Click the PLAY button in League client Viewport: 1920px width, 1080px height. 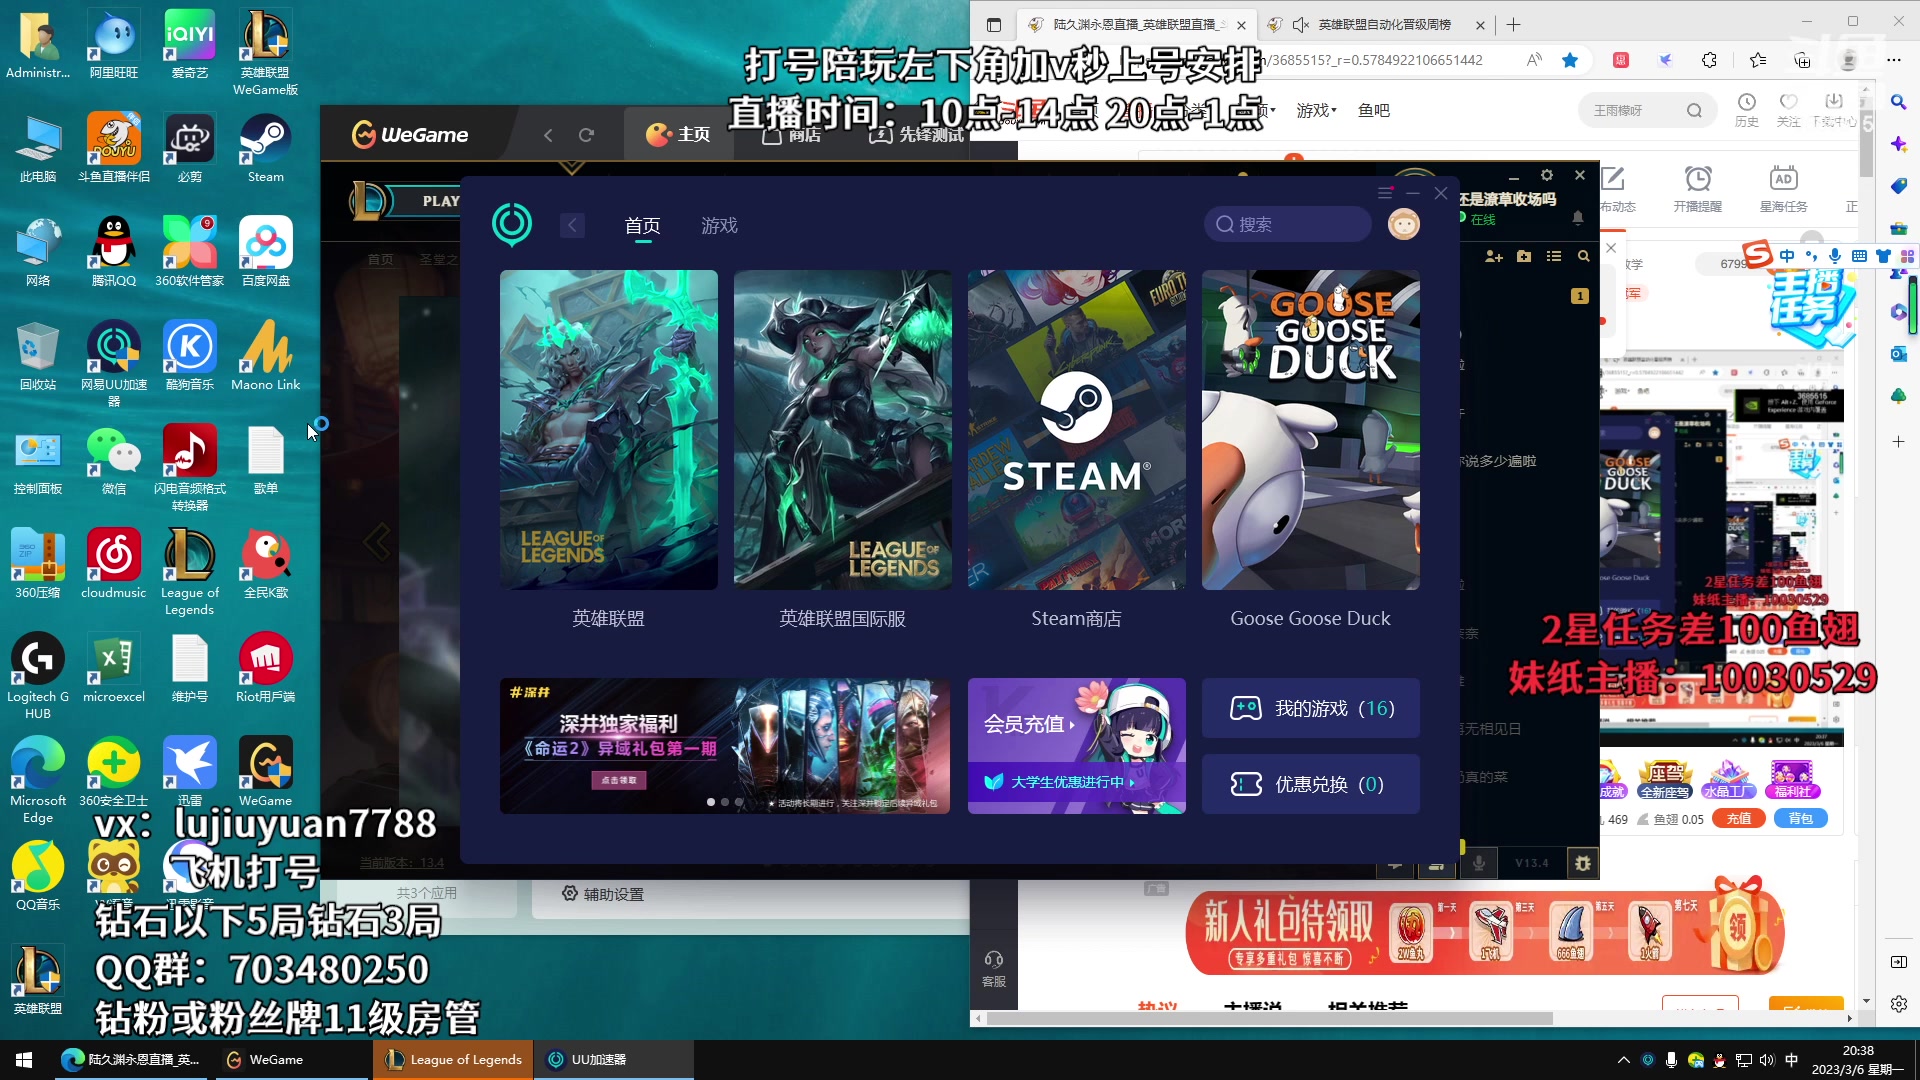click(424, 201)
